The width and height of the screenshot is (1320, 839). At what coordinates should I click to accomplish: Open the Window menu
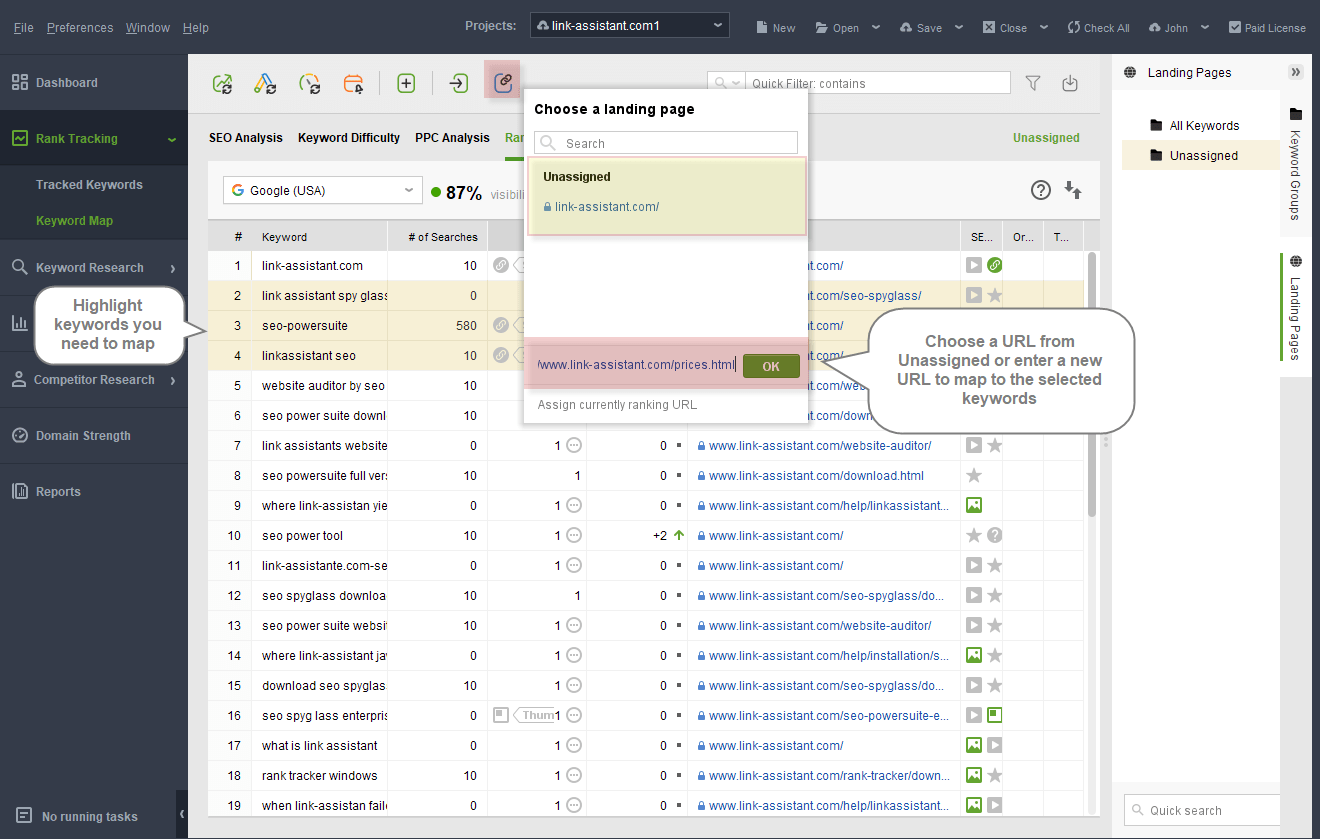pos(148,28)
